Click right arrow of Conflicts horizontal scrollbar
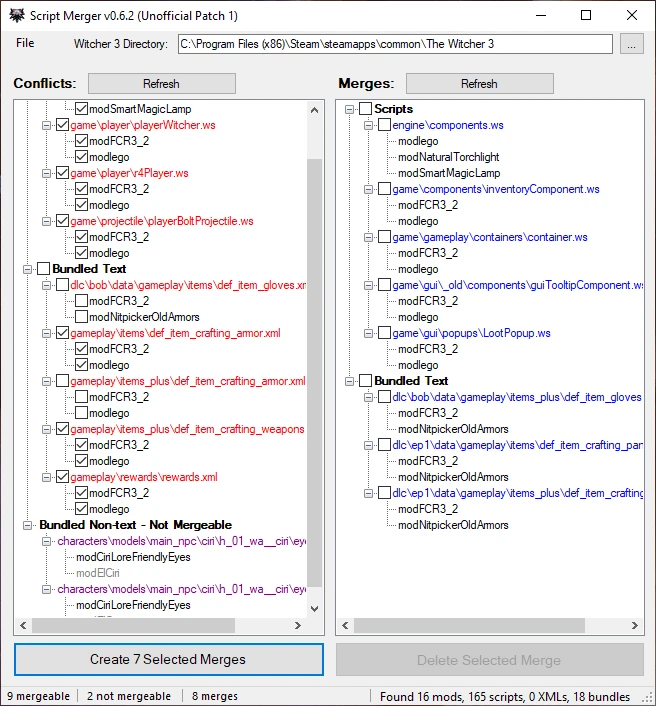The width and height of the screenshot is (656, 706). (x=298, y=625)
